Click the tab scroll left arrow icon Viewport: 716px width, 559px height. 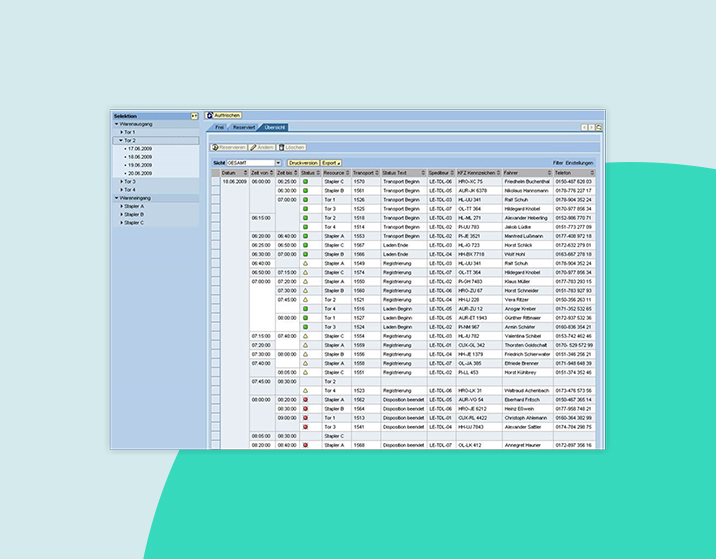tap(585, 128)
